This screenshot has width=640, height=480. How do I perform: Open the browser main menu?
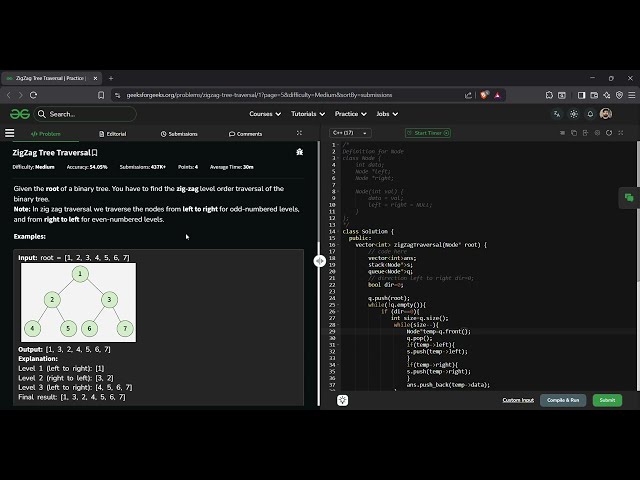coord(631,95)
